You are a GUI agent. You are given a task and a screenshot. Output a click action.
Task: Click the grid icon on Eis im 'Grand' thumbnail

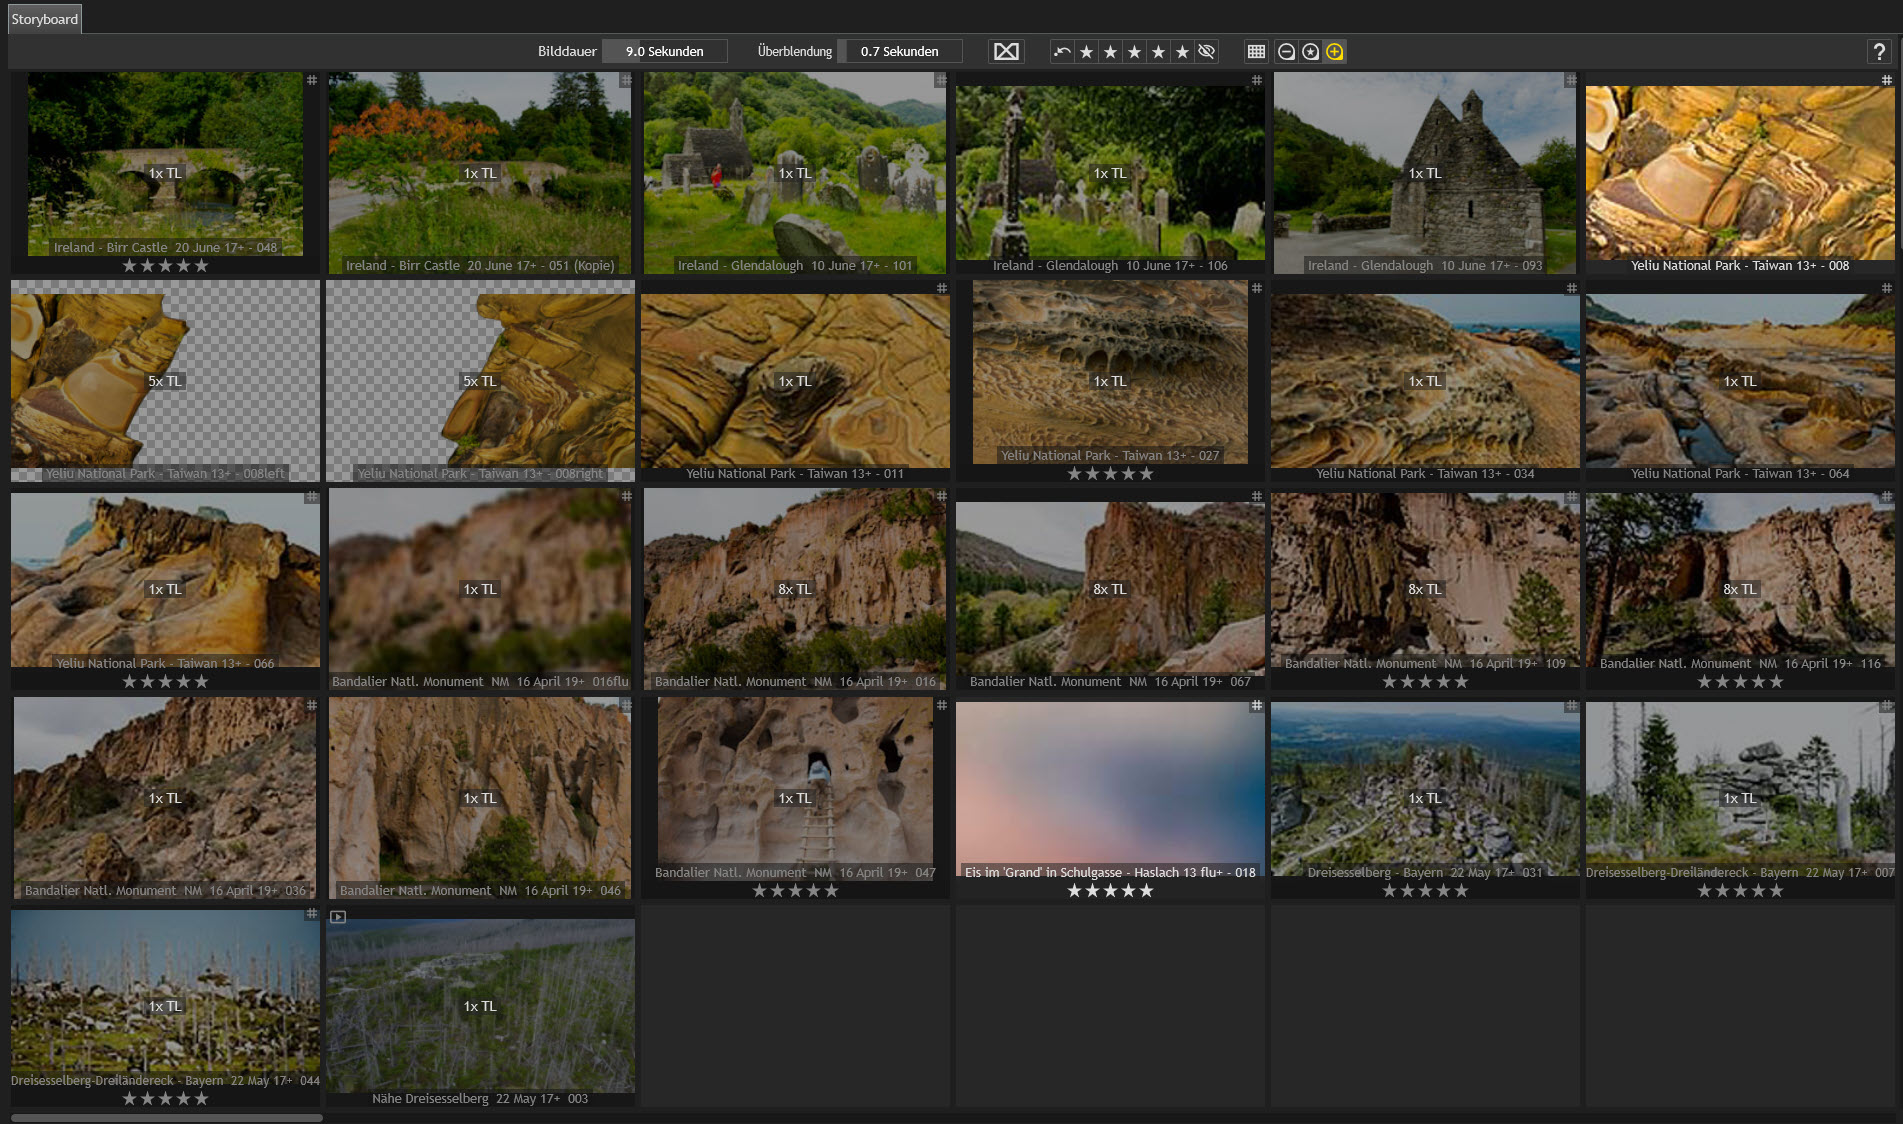tap(1257, 706)
